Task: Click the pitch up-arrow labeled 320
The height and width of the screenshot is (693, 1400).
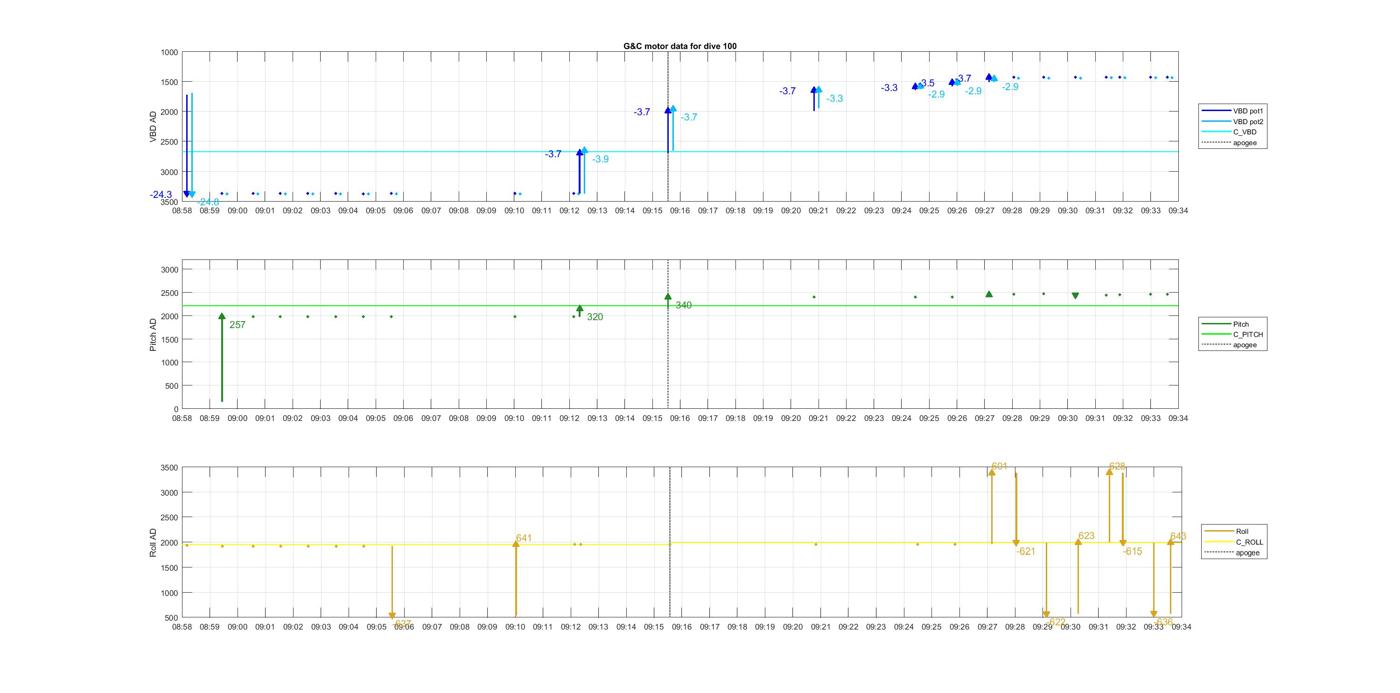Action: (x=579, y=310)
